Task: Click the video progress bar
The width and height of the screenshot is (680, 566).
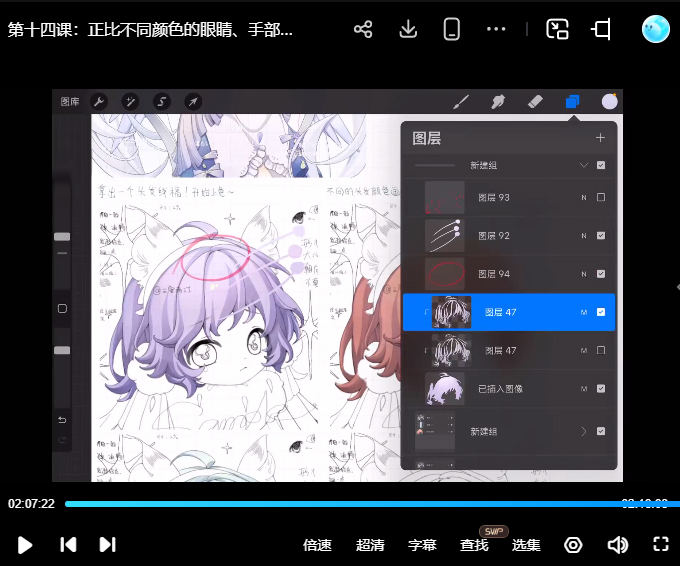Action: [x=340, y=504]
